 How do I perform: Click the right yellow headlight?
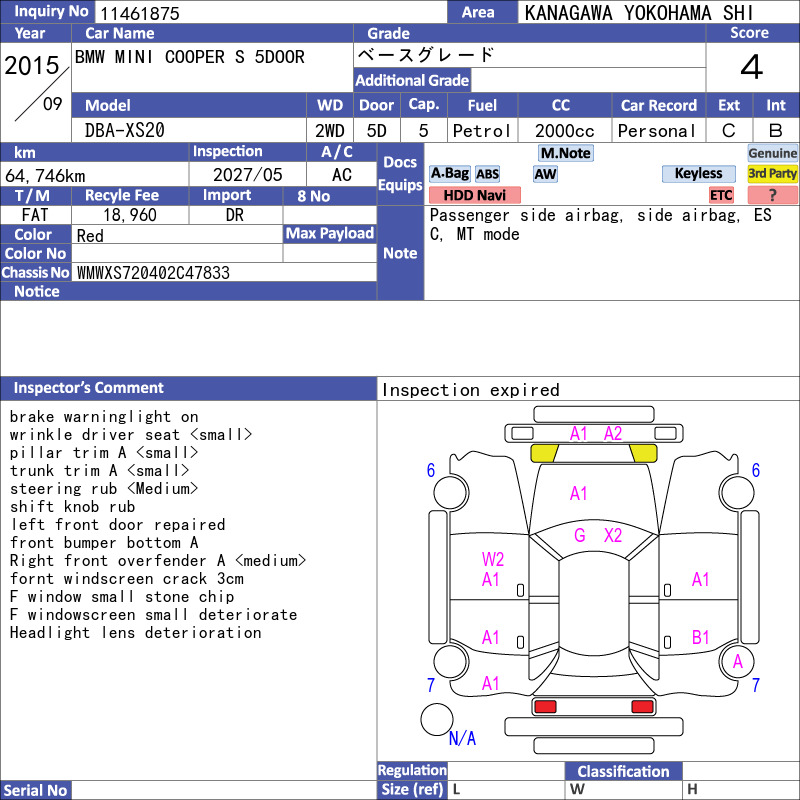pyautogui.click(x=643, y=453)
